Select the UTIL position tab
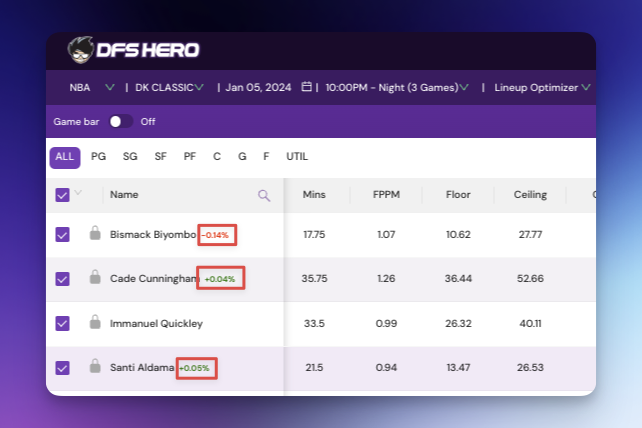This screenshot has height=428, width=642. pyautogui.click(x=297, y=156)
